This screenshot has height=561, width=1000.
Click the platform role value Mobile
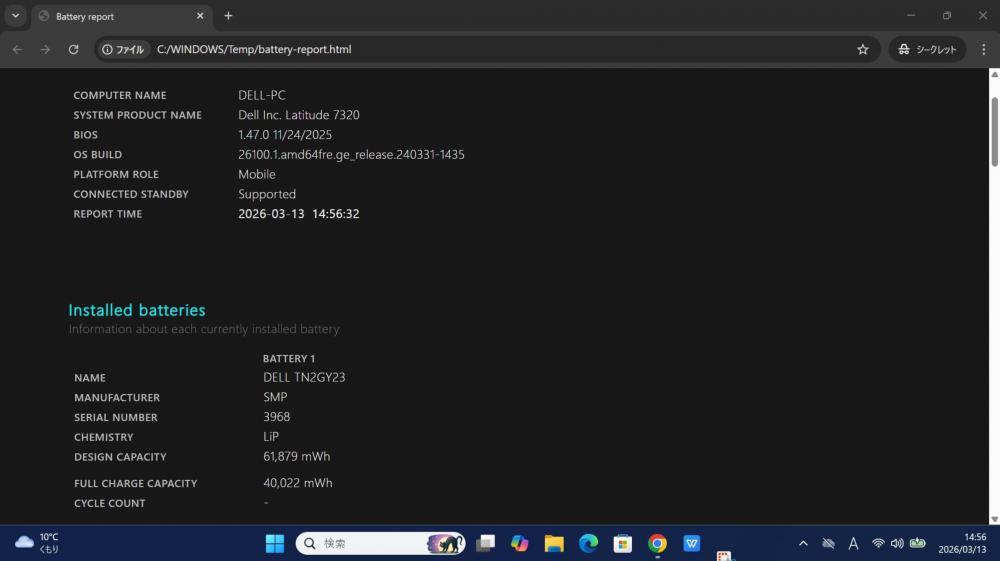tap(257, 174)
